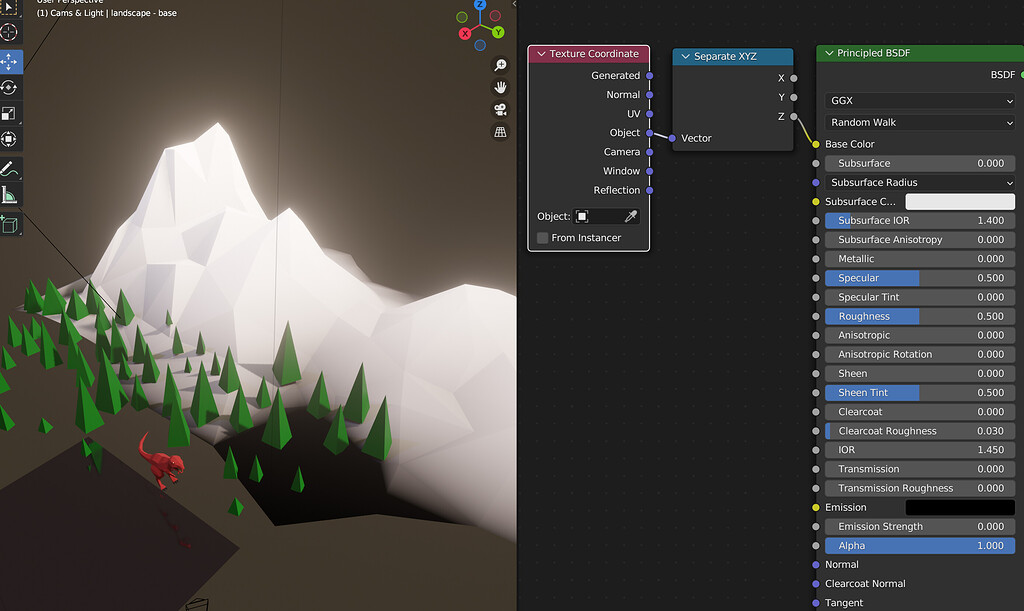The height and width of the screenshot is (611, 1024).
Task: Click the Subsurface IOR field
Action: click(x=920, y=221)
